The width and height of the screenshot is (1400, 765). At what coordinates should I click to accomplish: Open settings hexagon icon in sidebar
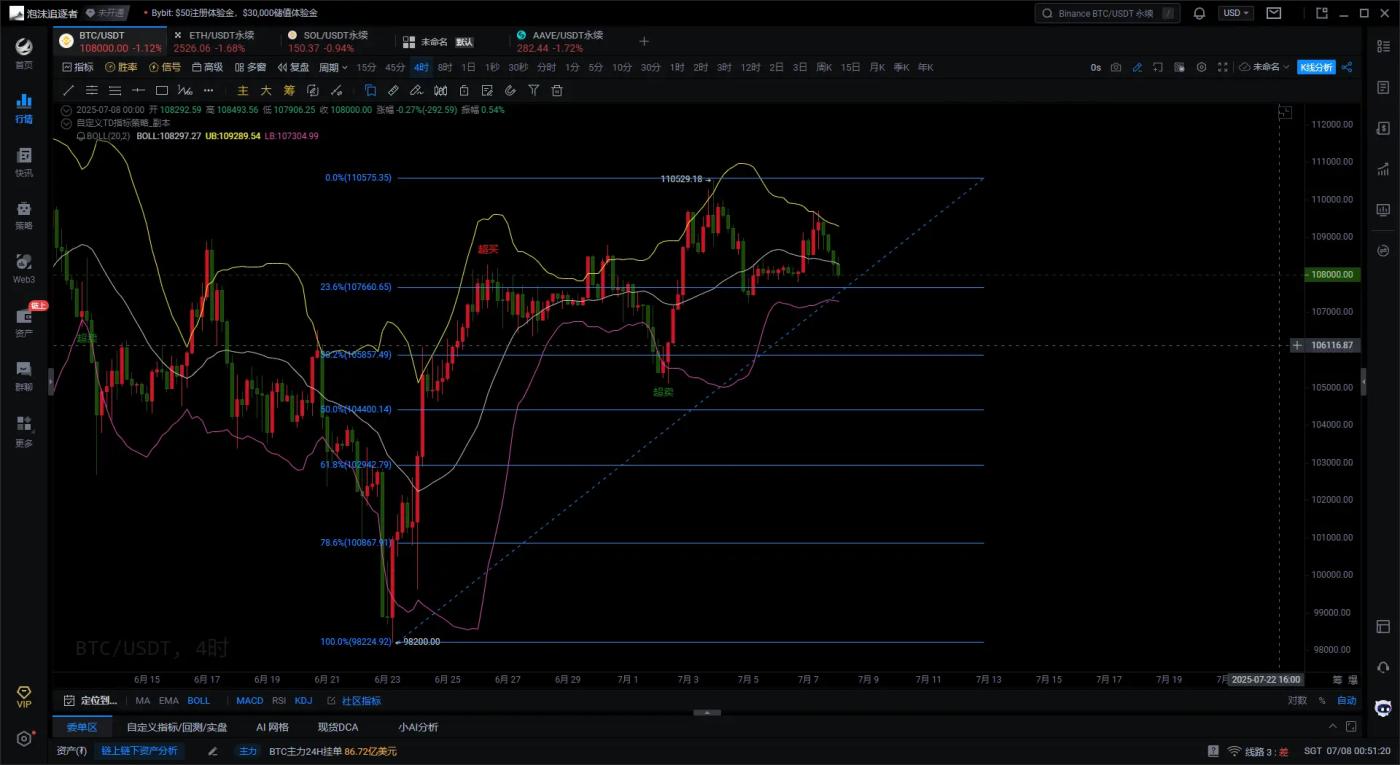click(x=24, y=739)
